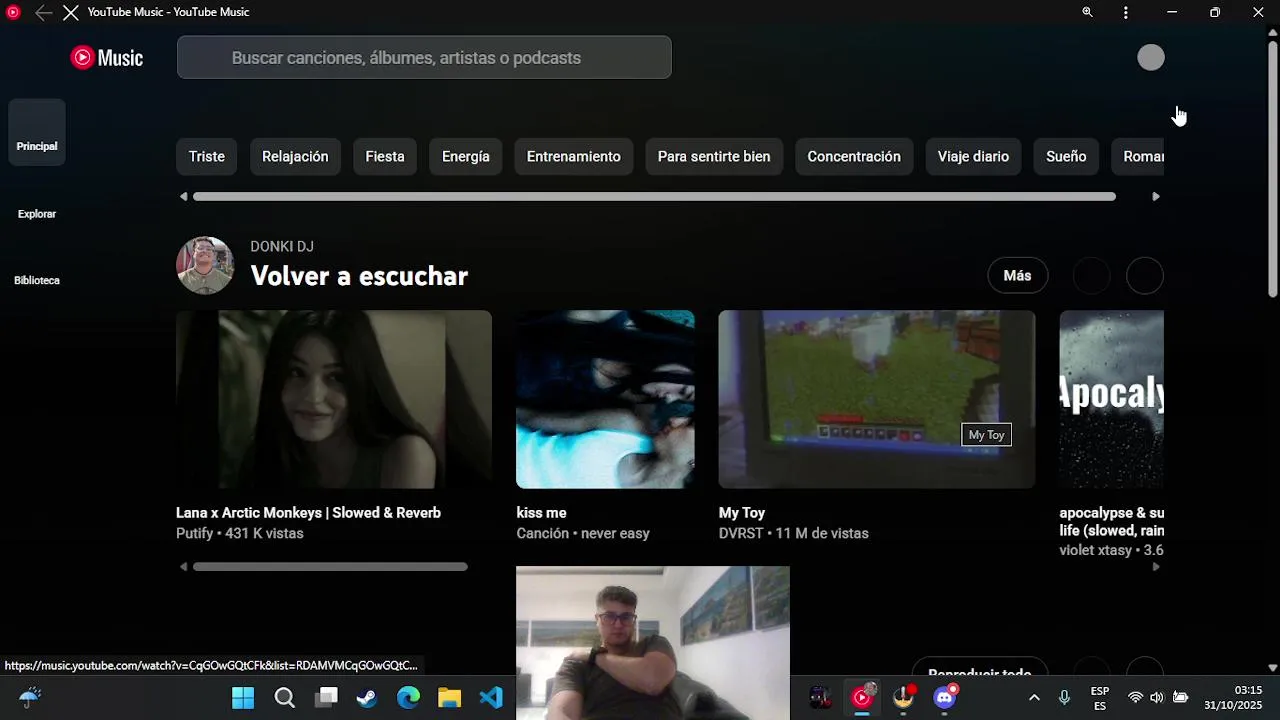Click right arrow of carousel scrollbar
This screenshot has height=720, width=1280.
[x=1156, y=567]
